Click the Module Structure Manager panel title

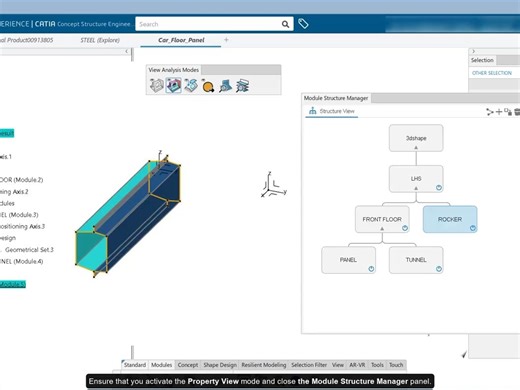[336, 98]
